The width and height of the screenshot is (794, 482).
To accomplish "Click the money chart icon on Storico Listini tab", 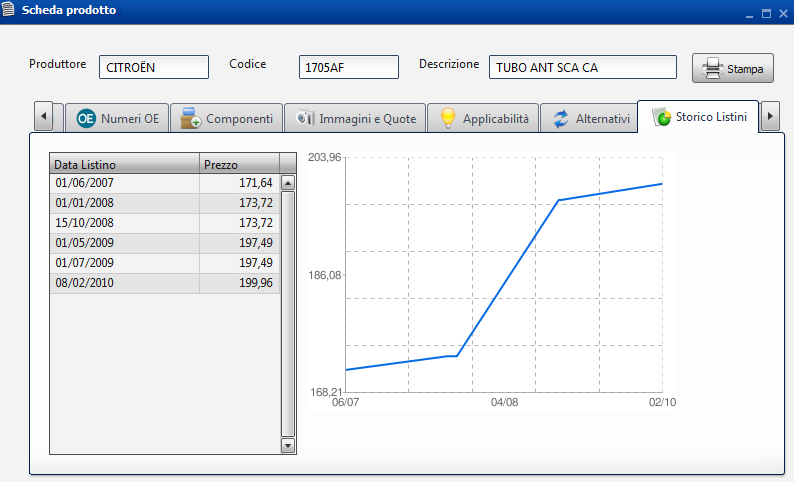I will point(661,117).
